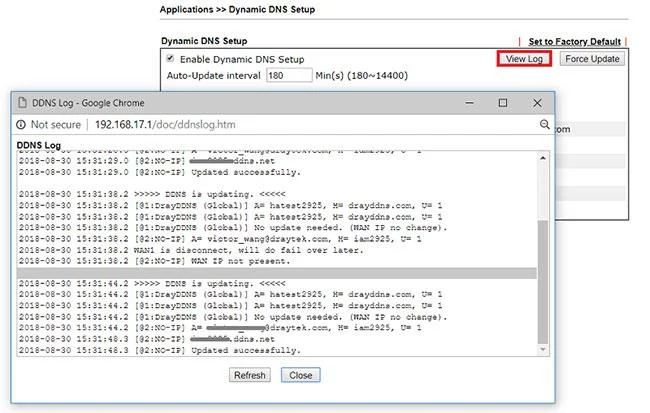This screenshot has width=650, height=413.
Task: Click Set to Factory Default link
Action: coord(574,41)
